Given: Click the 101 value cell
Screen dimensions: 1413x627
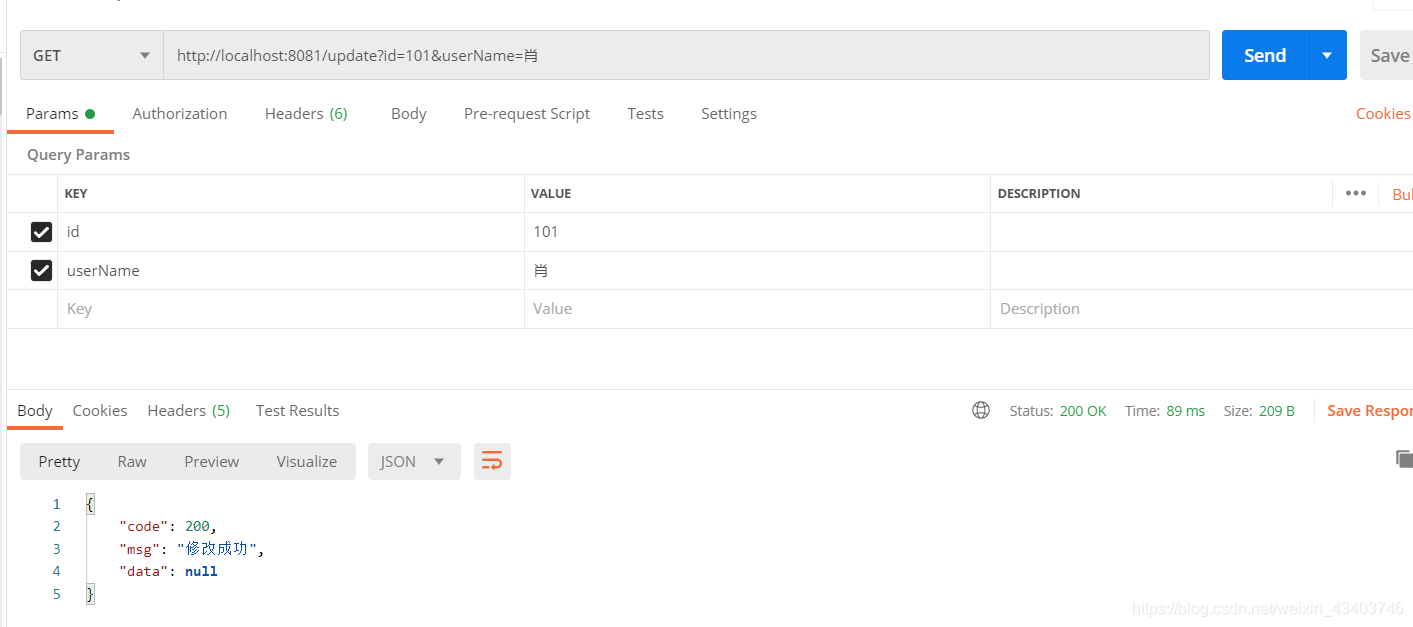Looking at the screenshot, I should pyautogui.click(x=757, y=232).
